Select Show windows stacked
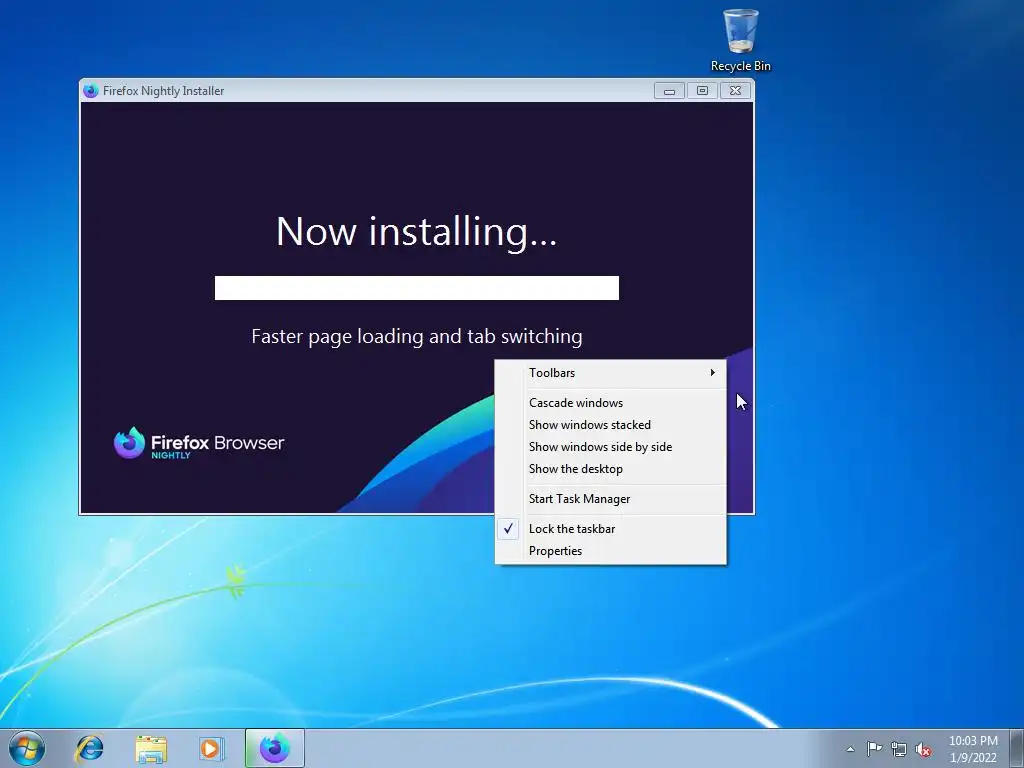The image size is (1024, 768). coord(611,425)
